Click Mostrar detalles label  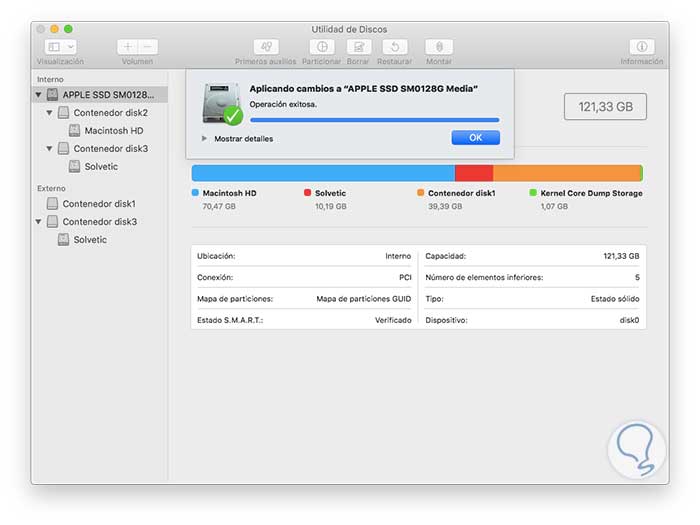[x=244, y=139]
